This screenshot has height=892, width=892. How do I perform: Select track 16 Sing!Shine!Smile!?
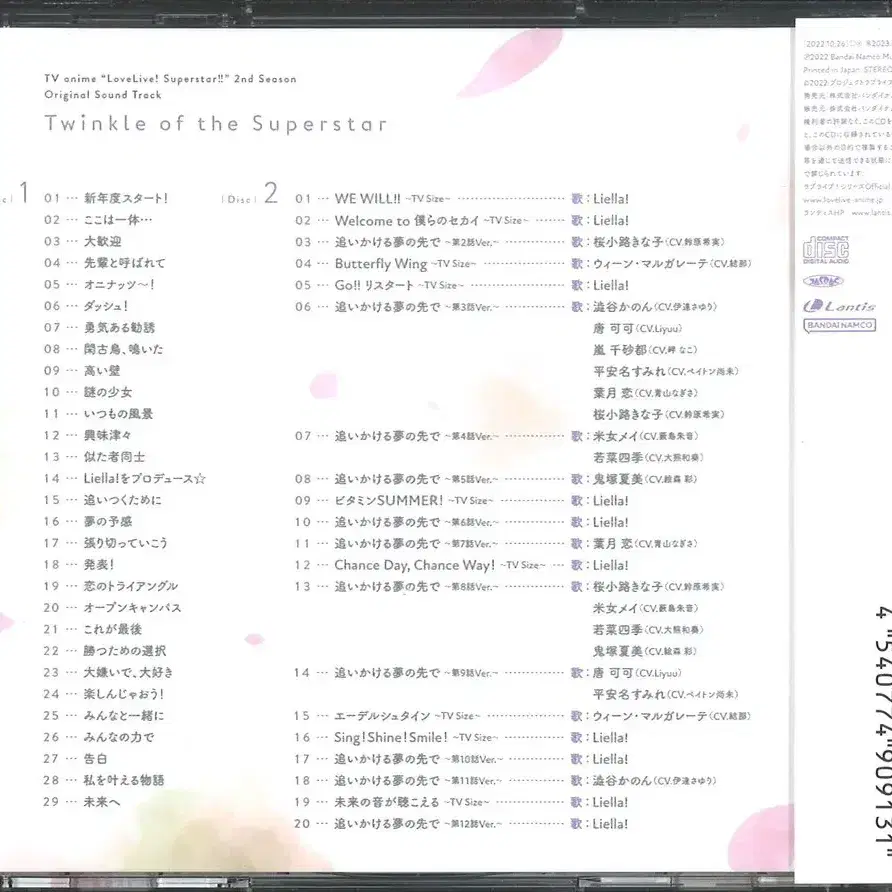point(461,737)
